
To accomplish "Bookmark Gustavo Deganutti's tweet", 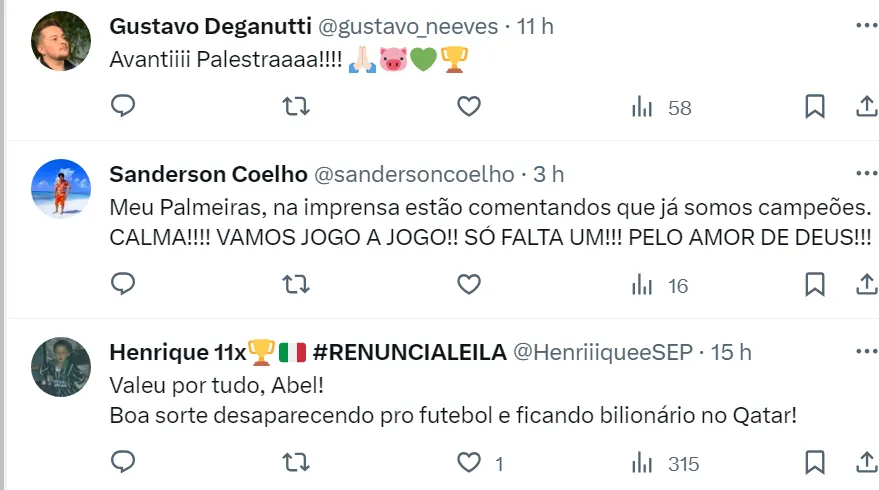I will click(x=815, y=107).
